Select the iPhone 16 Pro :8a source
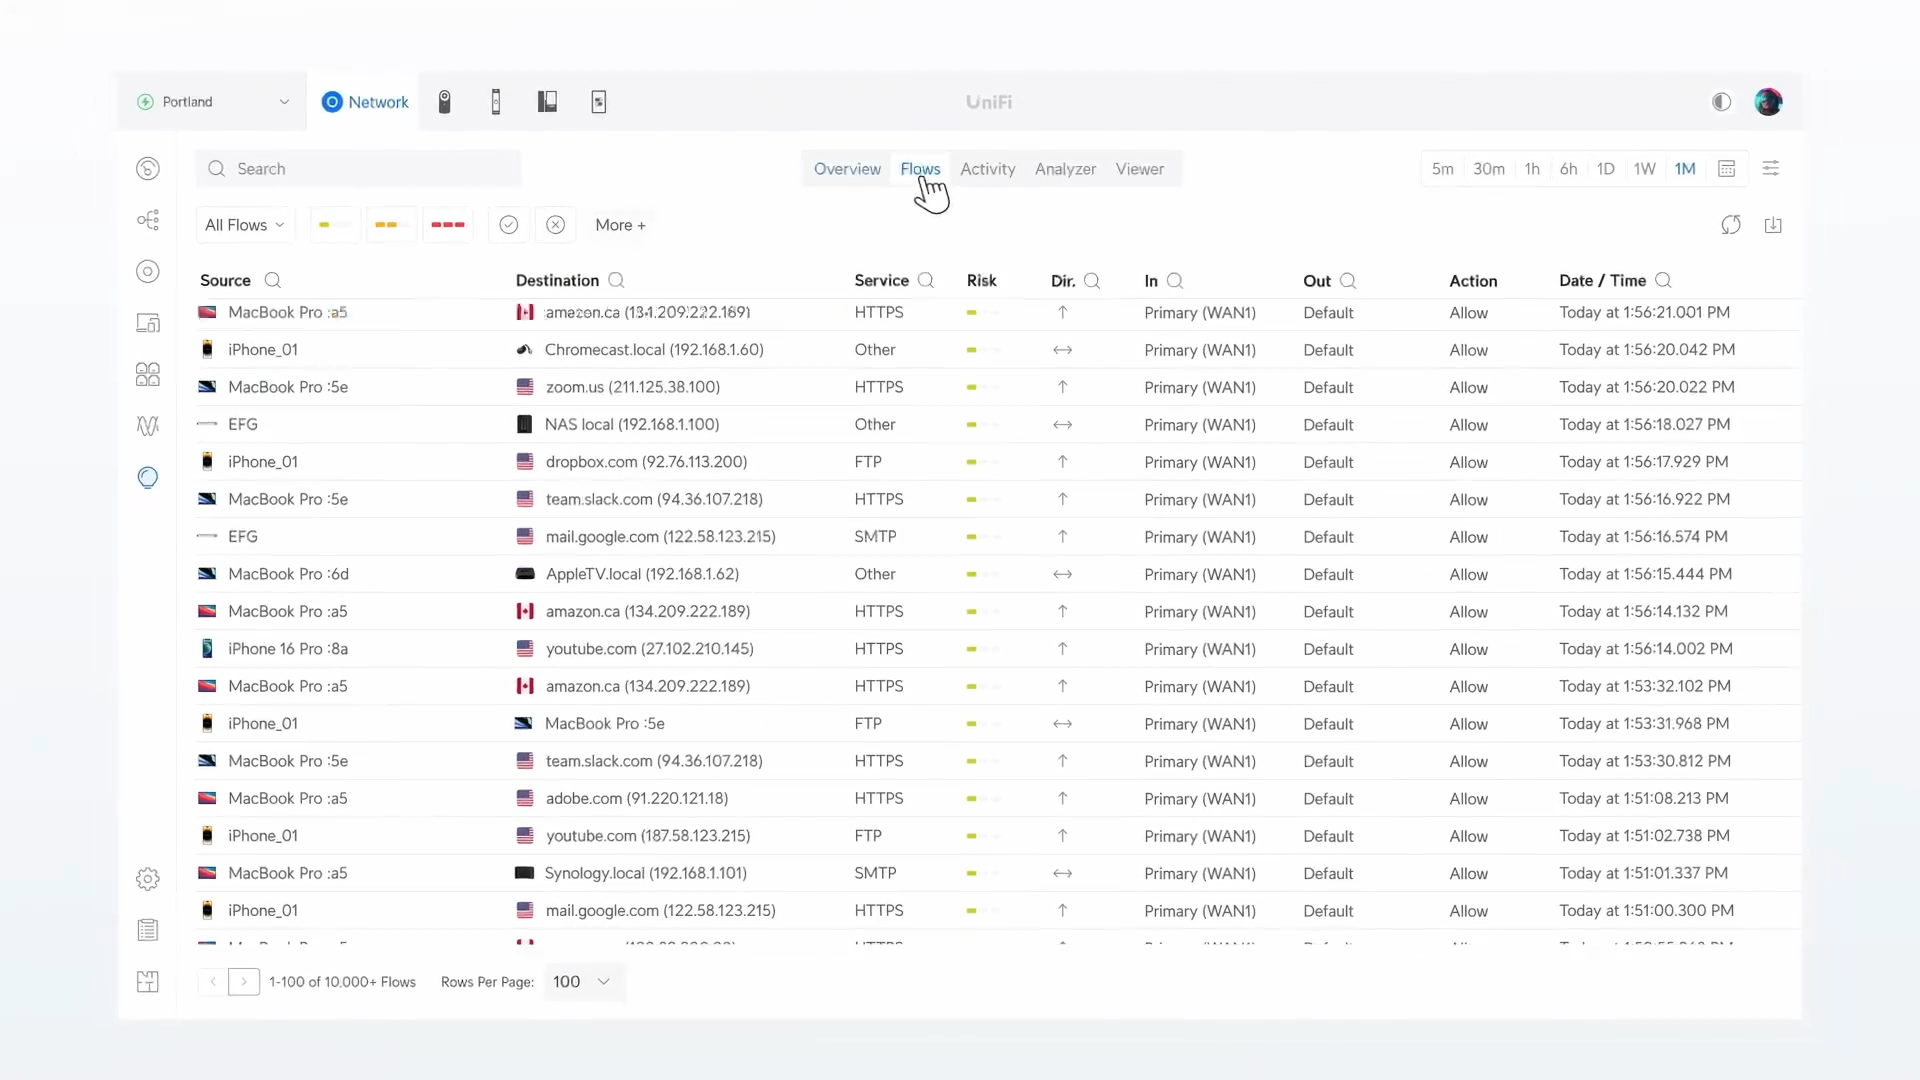 (288, 649)
